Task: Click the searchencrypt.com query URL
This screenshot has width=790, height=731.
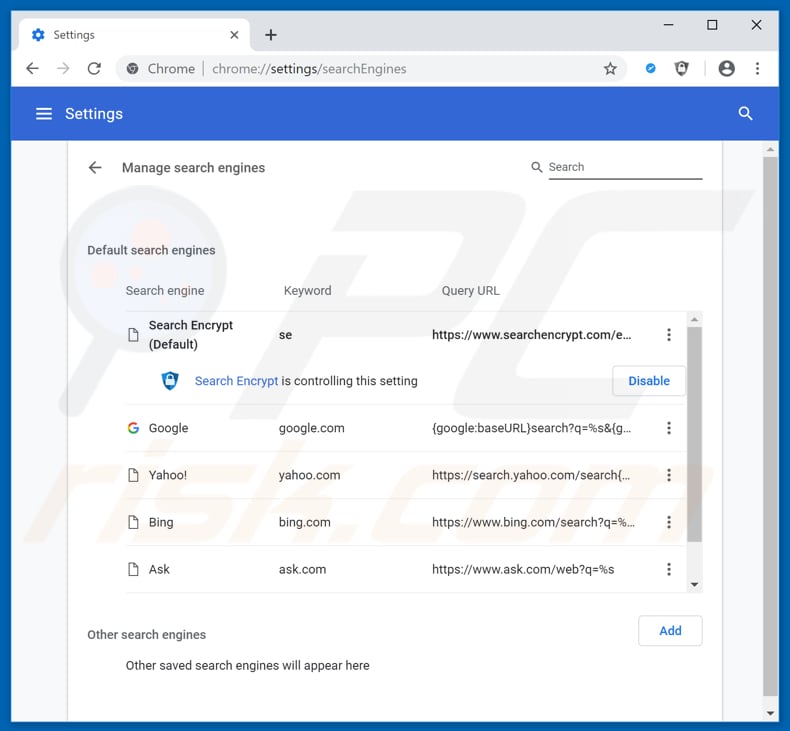Action: [532, 335]
